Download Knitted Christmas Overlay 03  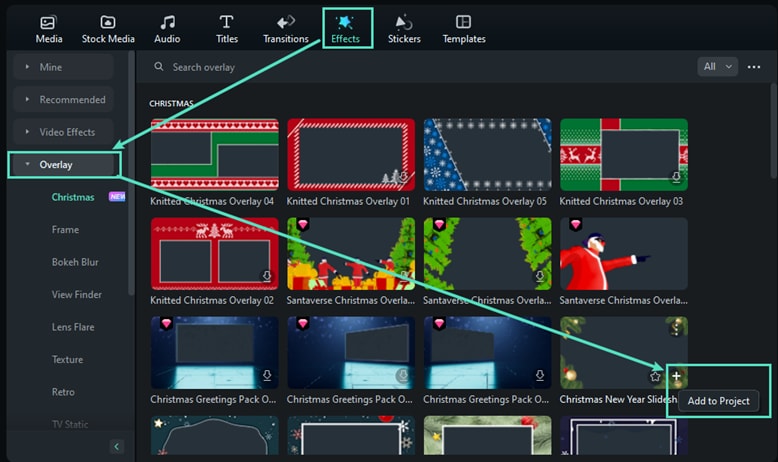676,177
